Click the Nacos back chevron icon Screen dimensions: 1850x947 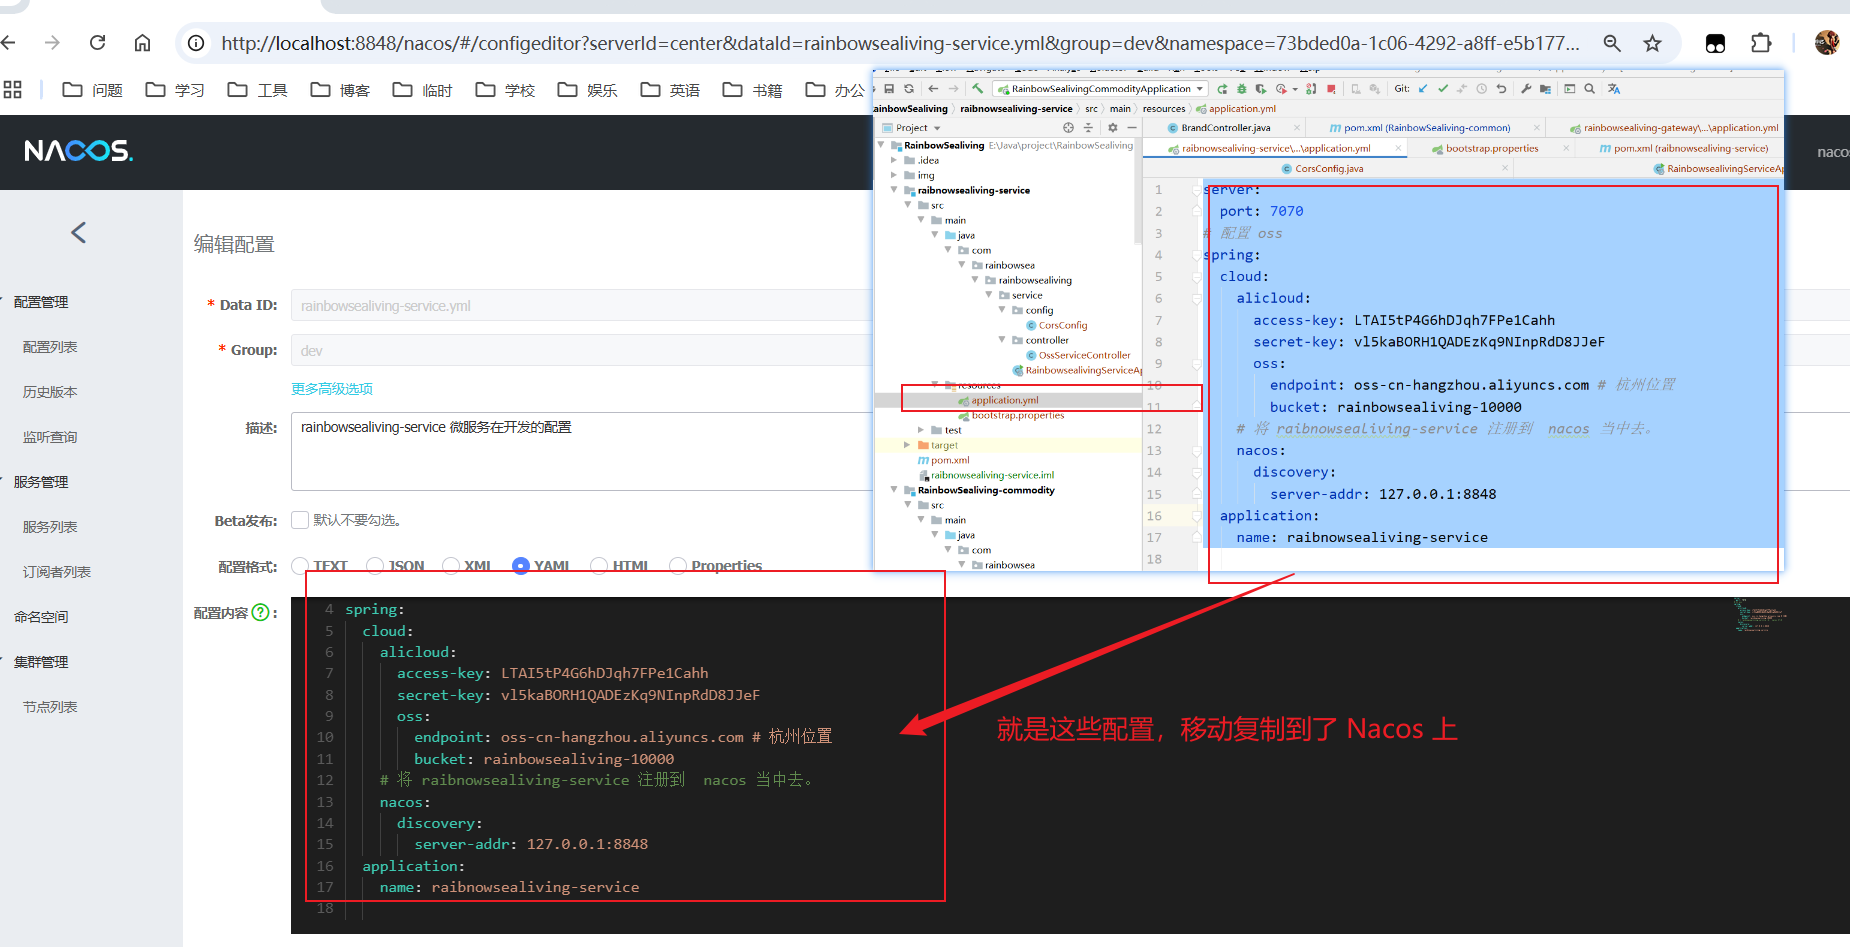coord(79,232)
